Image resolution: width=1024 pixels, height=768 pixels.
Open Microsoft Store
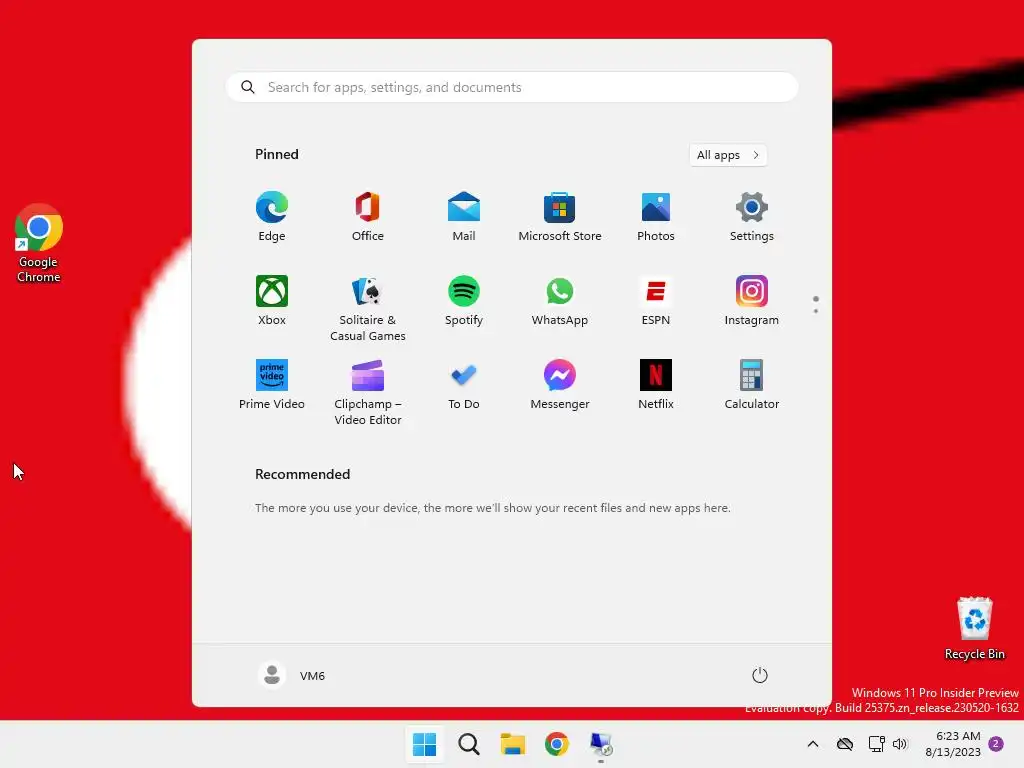(x=560, y=217)
